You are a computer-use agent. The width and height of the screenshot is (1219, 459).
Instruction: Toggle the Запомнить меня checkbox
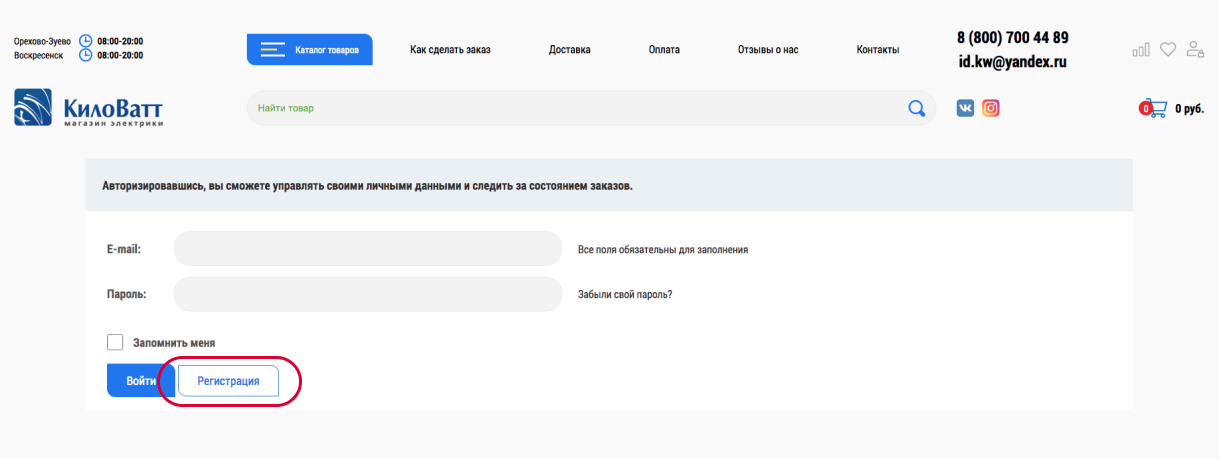tap(115, 342)
